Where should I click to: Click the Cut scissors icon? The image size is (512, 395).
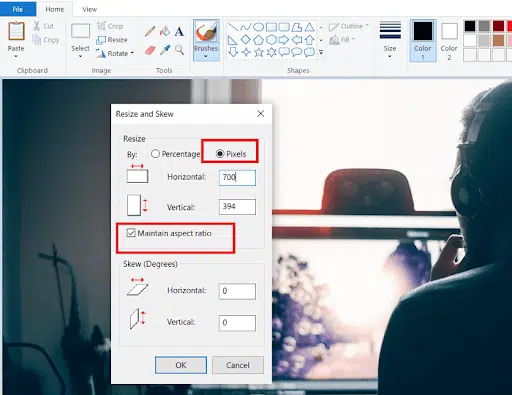pos(37,26)
